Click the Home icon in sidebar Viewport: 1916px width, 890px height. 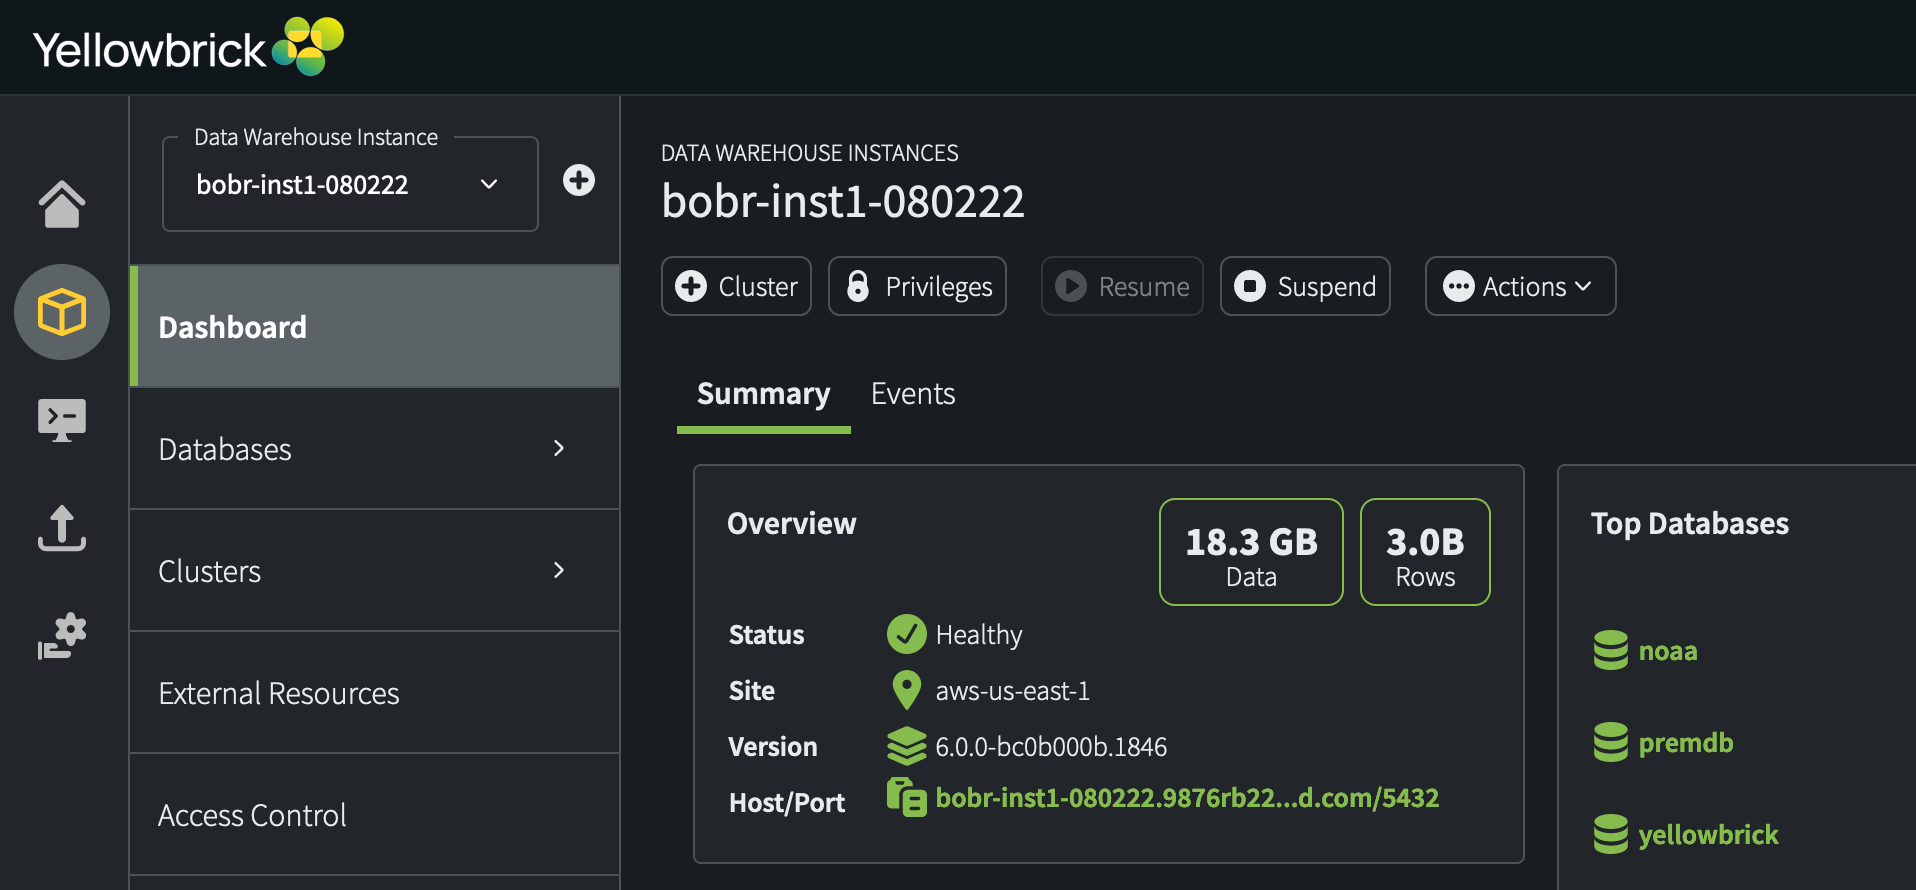tap(62, 205)
